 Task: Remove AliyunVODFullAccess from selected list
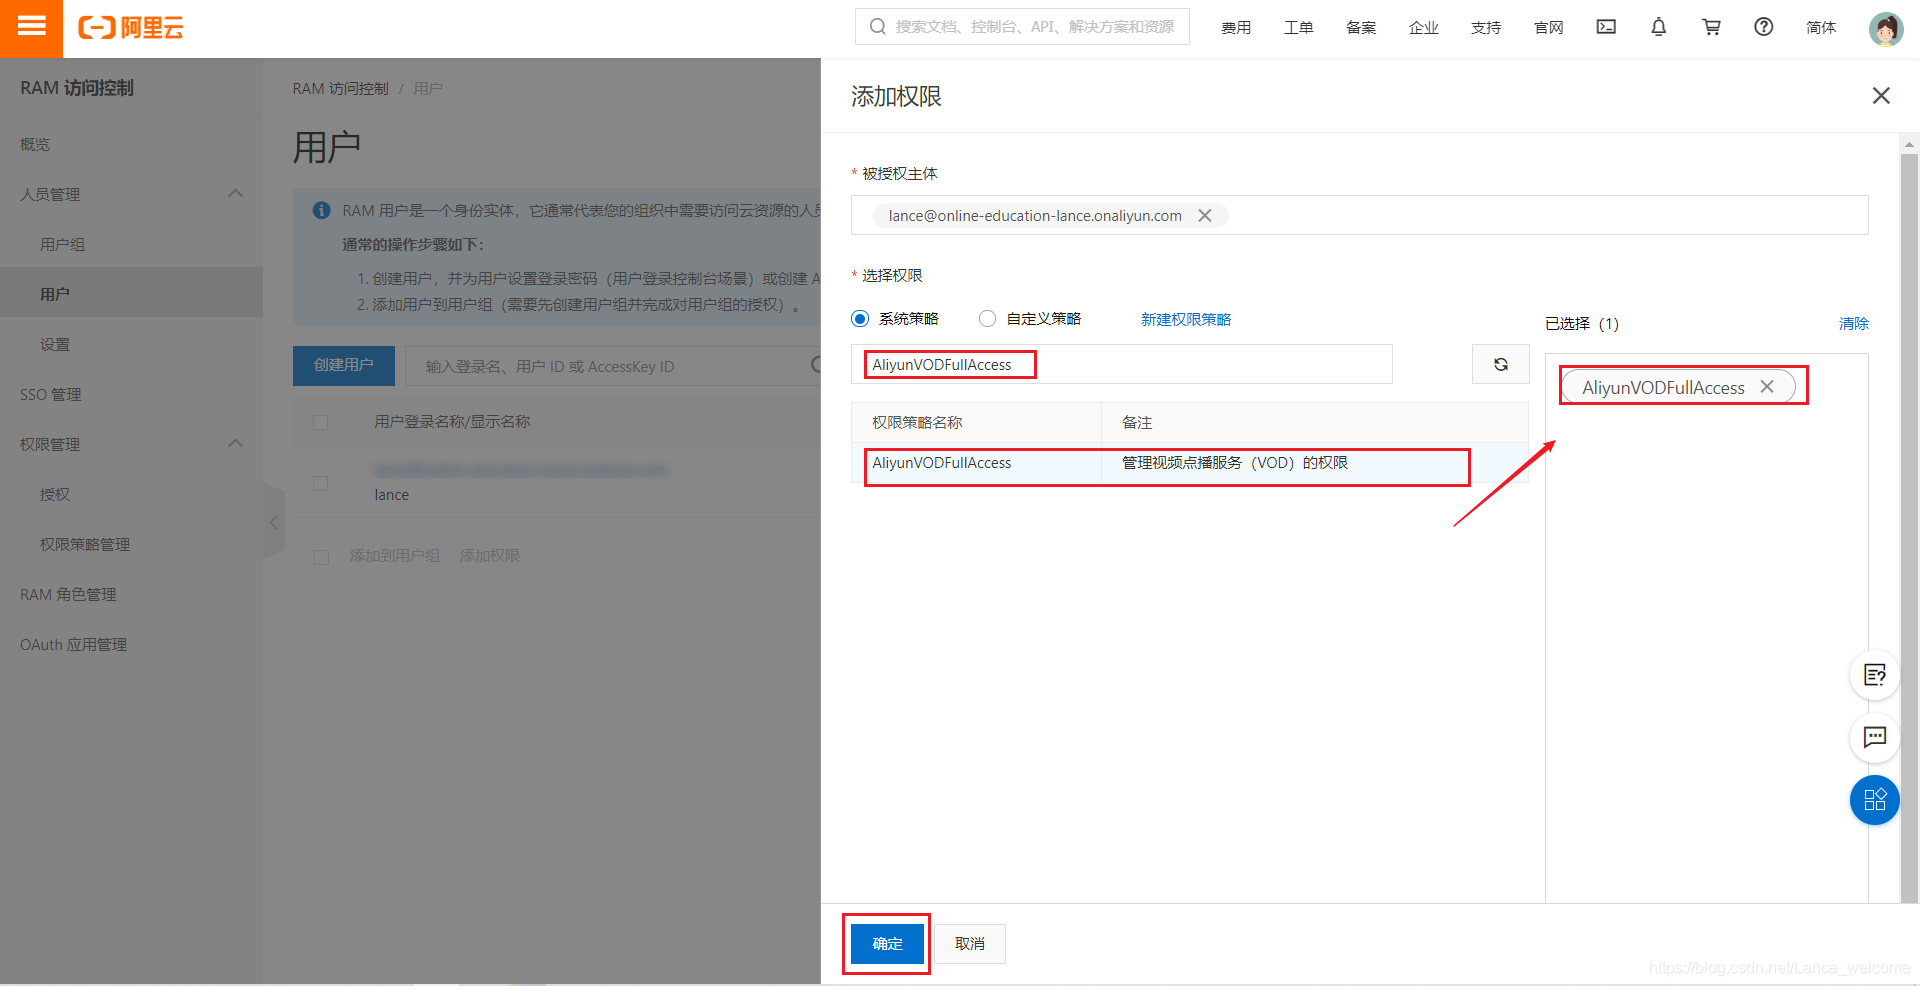[x=1767, y=386]
